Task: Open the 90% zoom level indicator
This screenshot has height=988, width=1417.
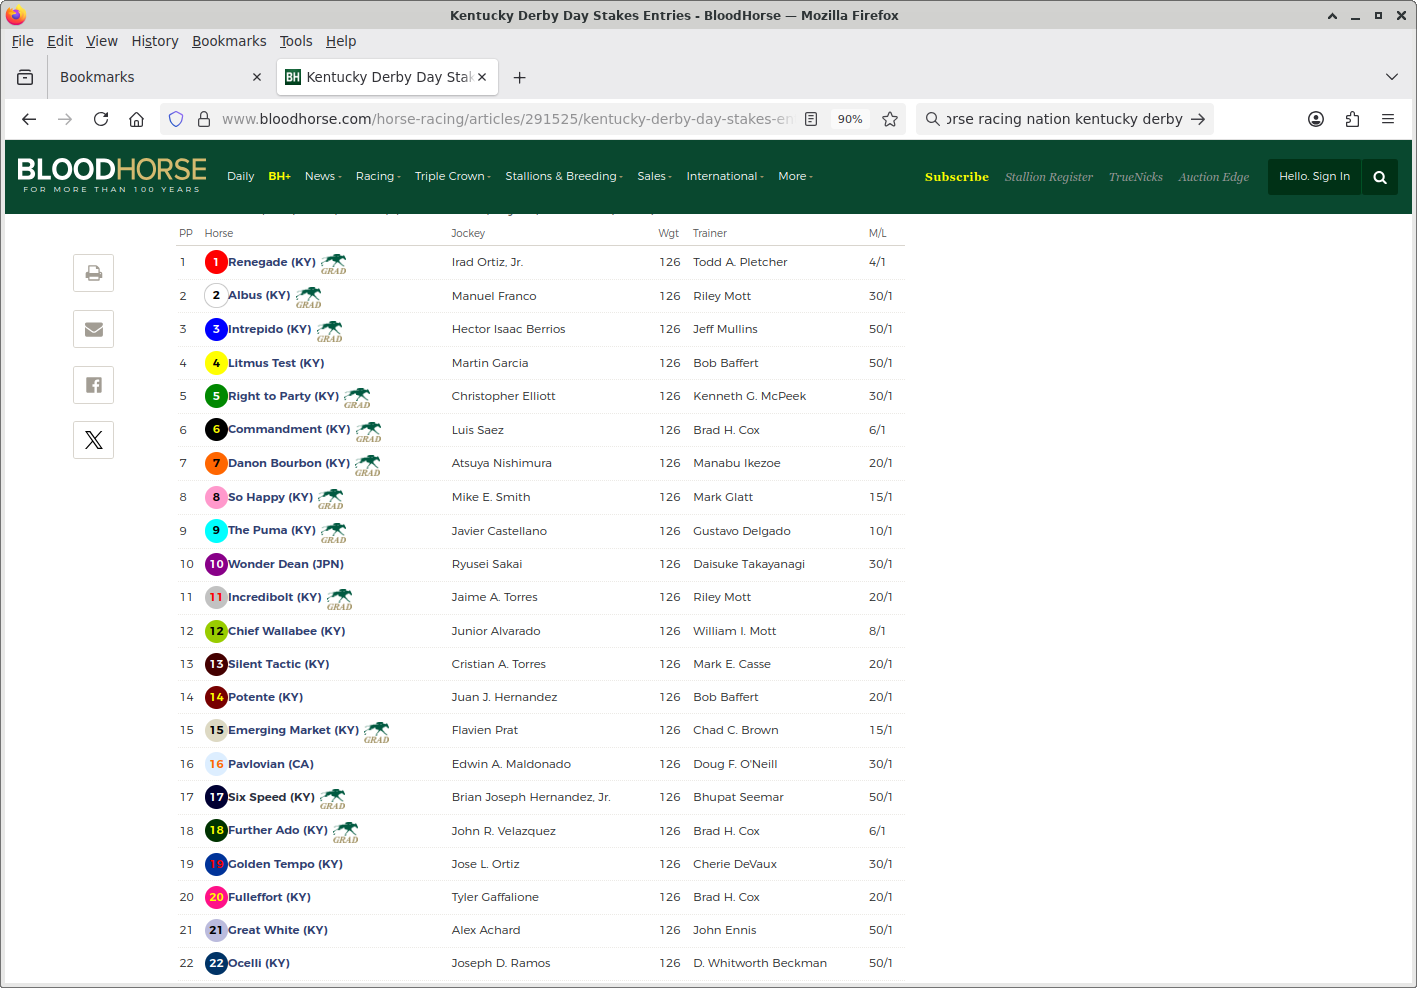Action: click(x=850, y=119)
